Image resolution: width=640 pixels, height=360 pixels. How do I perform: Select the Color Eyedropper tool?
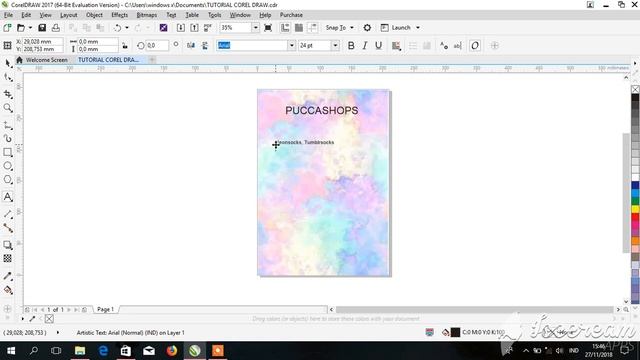8,276
